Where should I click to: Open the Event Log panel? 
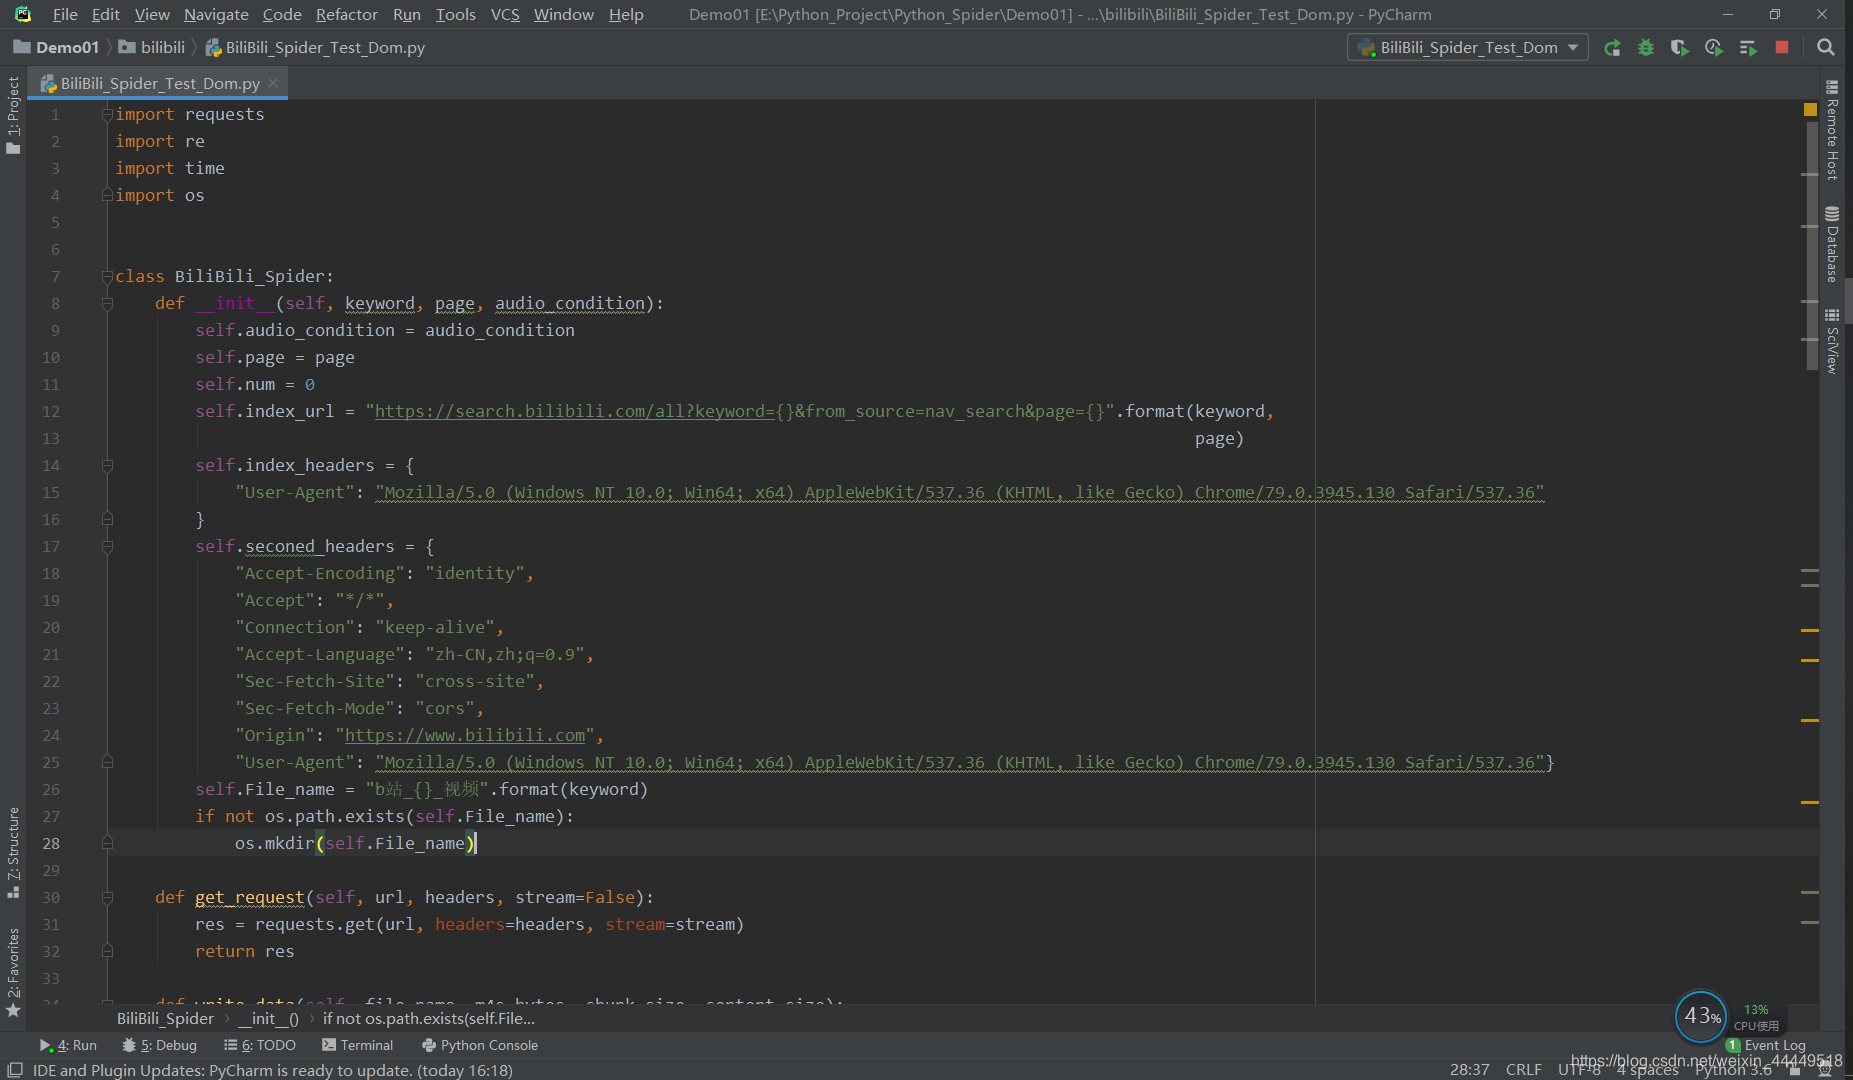point(1766,1045)
